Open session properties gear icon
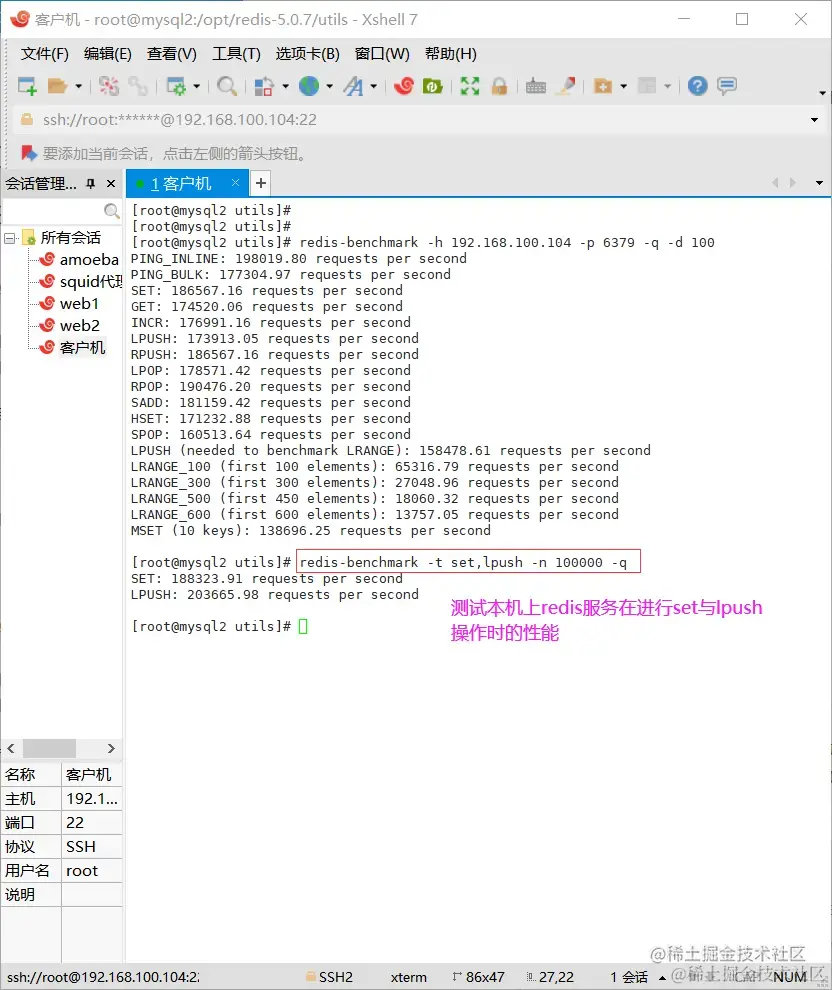The width and height of the screenshot is (832, 990). (176, 86)
